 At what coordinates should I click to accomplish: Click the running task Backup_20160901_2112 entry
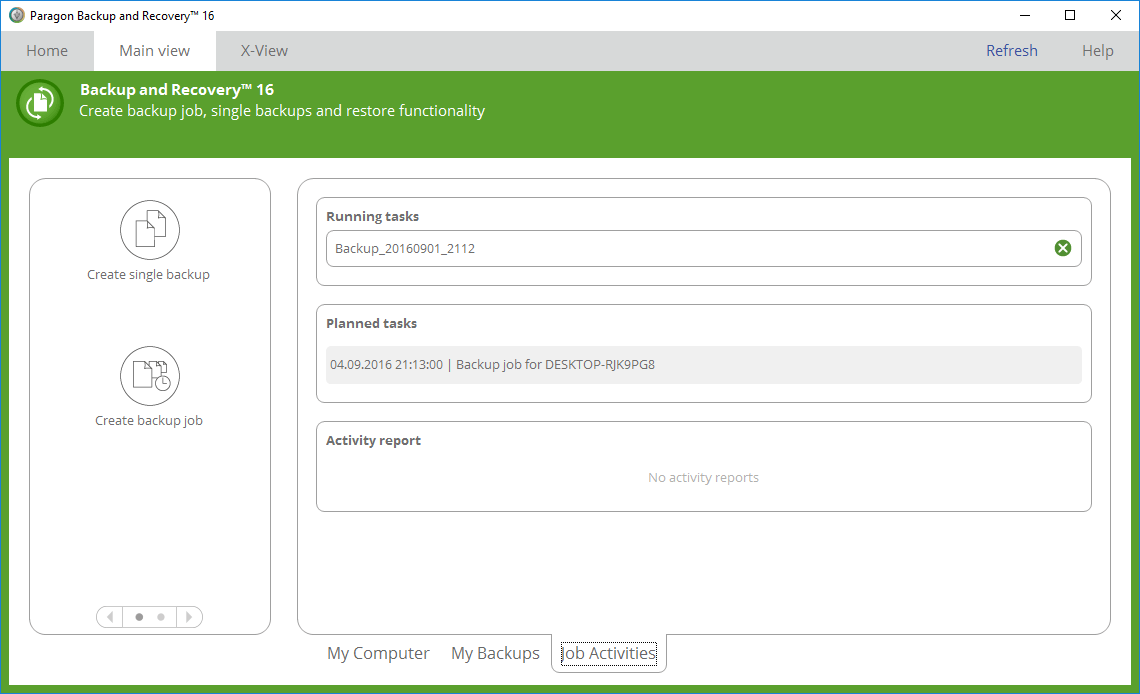704,249
